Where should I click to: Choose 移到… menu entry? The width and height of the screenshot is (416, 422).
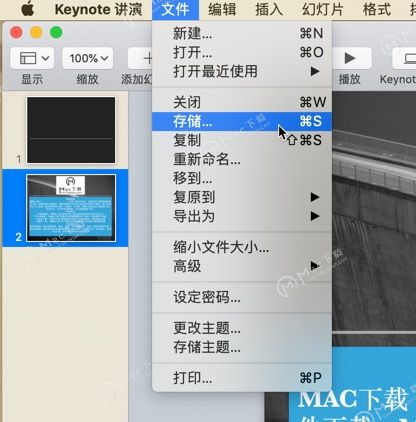[x=242, y=178]
